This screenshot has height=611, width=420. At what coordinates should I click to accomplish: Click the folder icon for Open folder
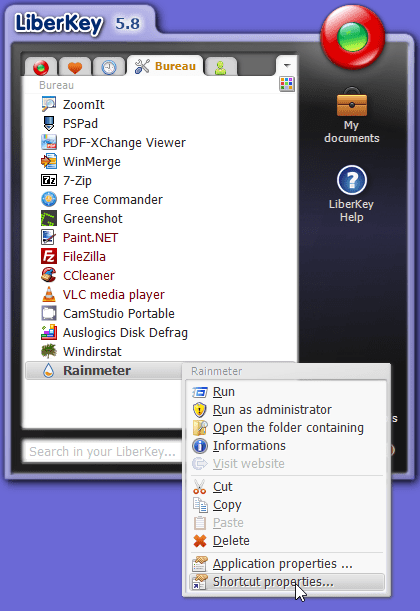click(x=200, y=428)
